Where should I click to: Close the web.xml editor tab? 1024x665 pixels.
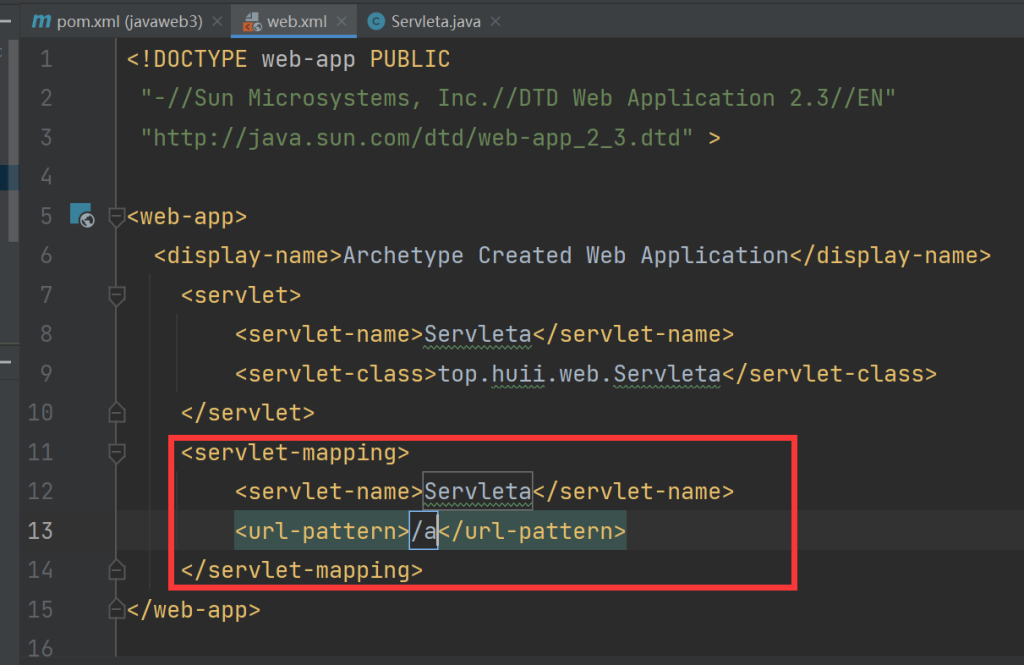pyautogui.click(x=343, y=21)
